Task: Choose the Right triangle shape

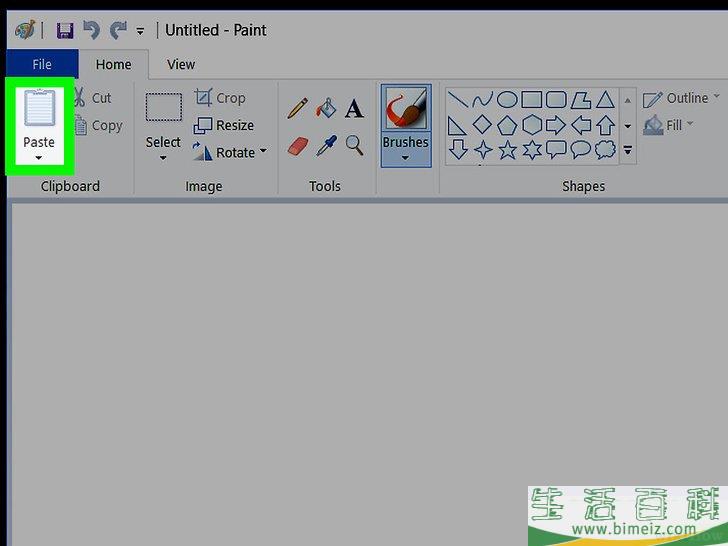Action: [x=457, y=125]
